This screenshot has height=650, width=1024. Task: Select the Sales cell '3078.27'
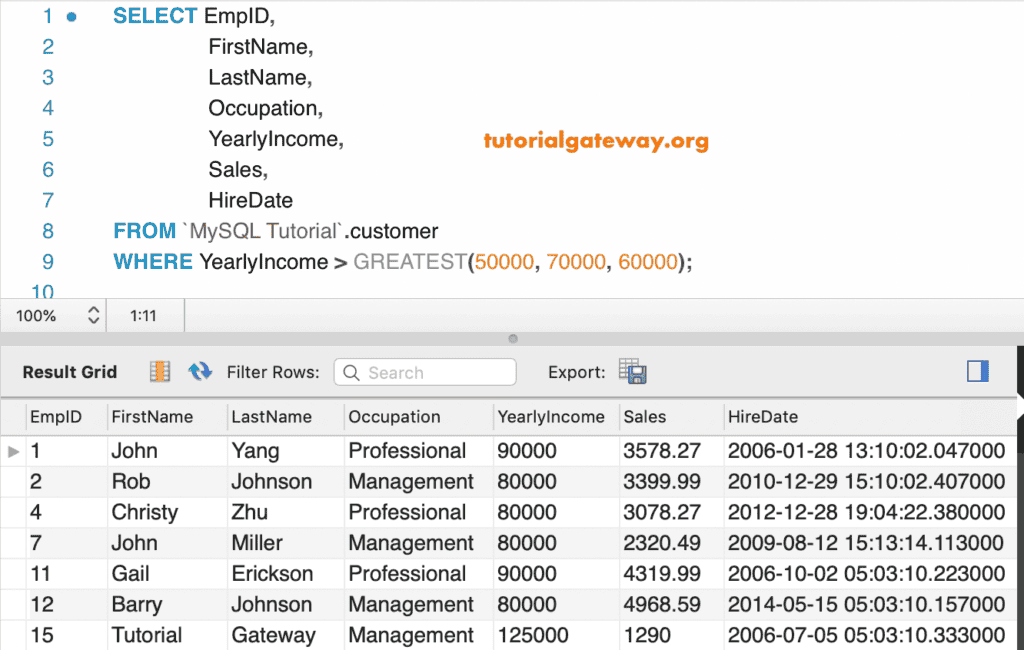click(662, 512)
